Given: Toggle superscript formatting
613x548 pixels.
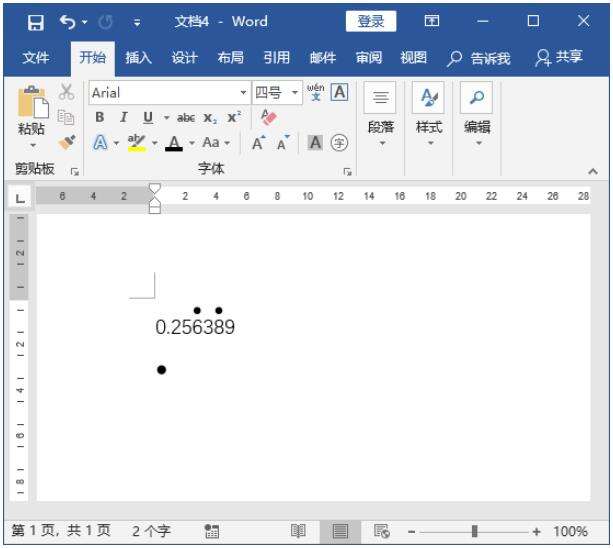Looking at the screenshot, I should pyautogui.click(x=232, y=118).
